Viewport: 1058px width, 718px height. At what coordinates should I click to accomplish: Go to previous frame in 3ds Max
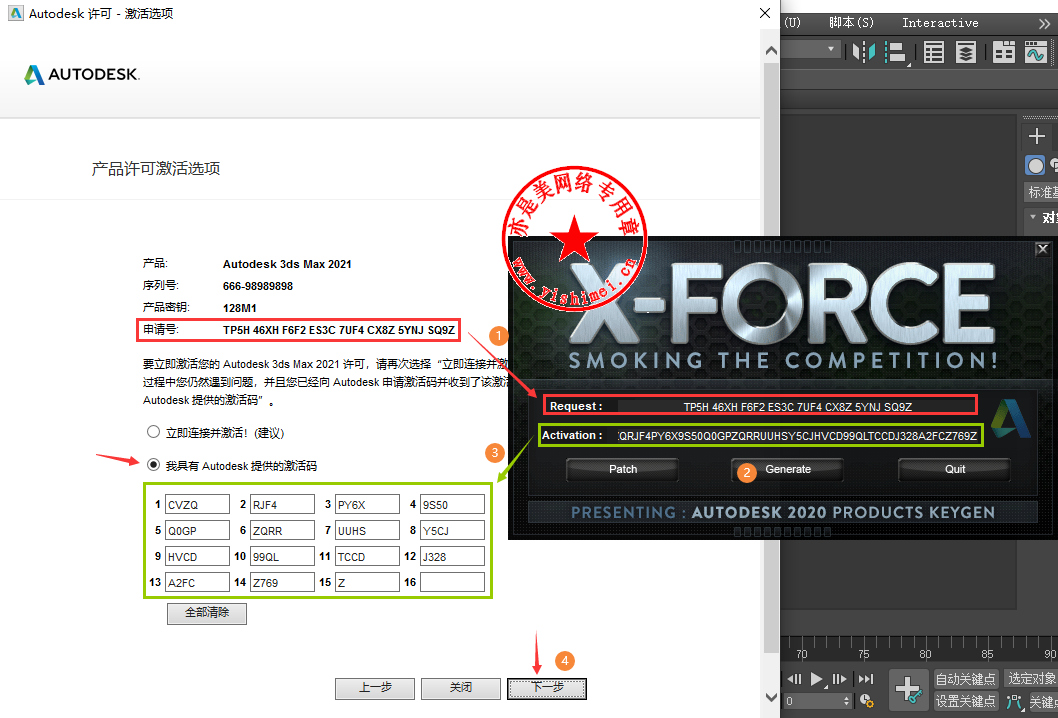795,679
